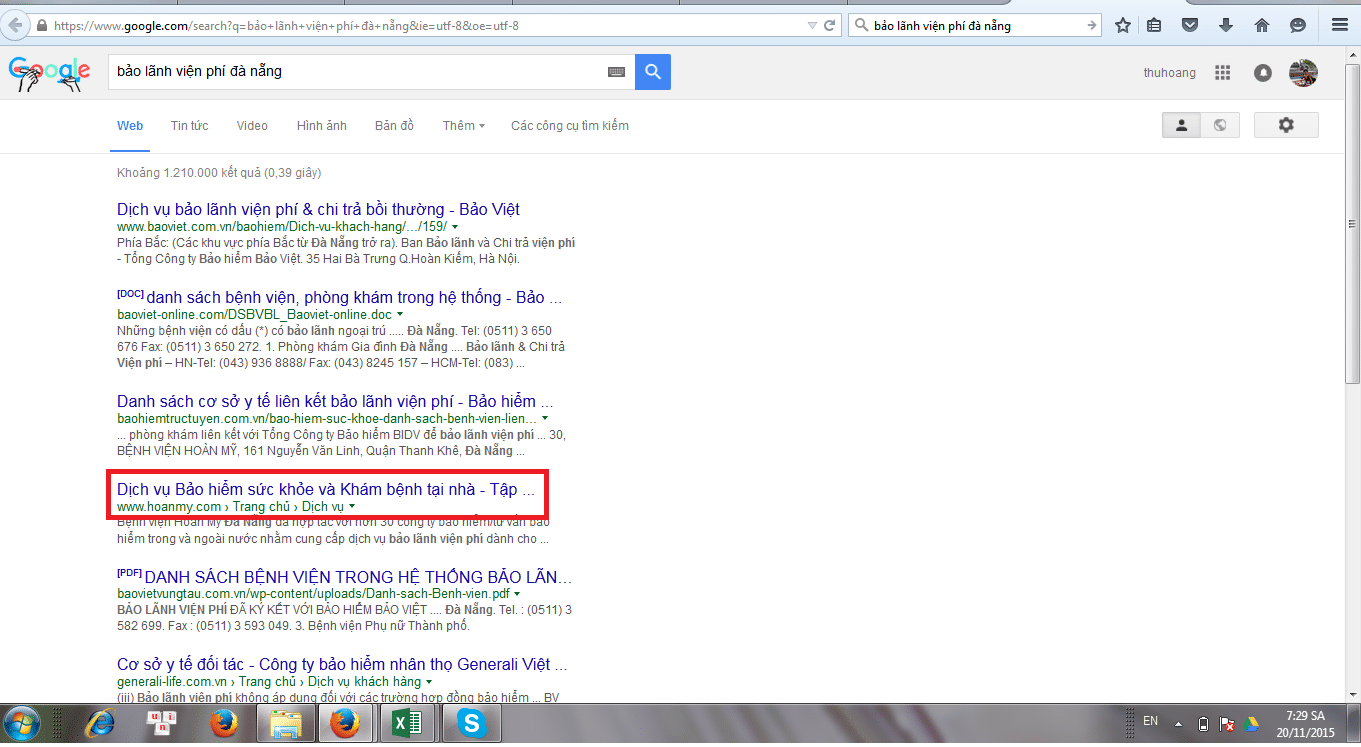Open the Firefox hamburger menu
Image resolution: width=1361 pixels, height=747 pixels.
1339,25
